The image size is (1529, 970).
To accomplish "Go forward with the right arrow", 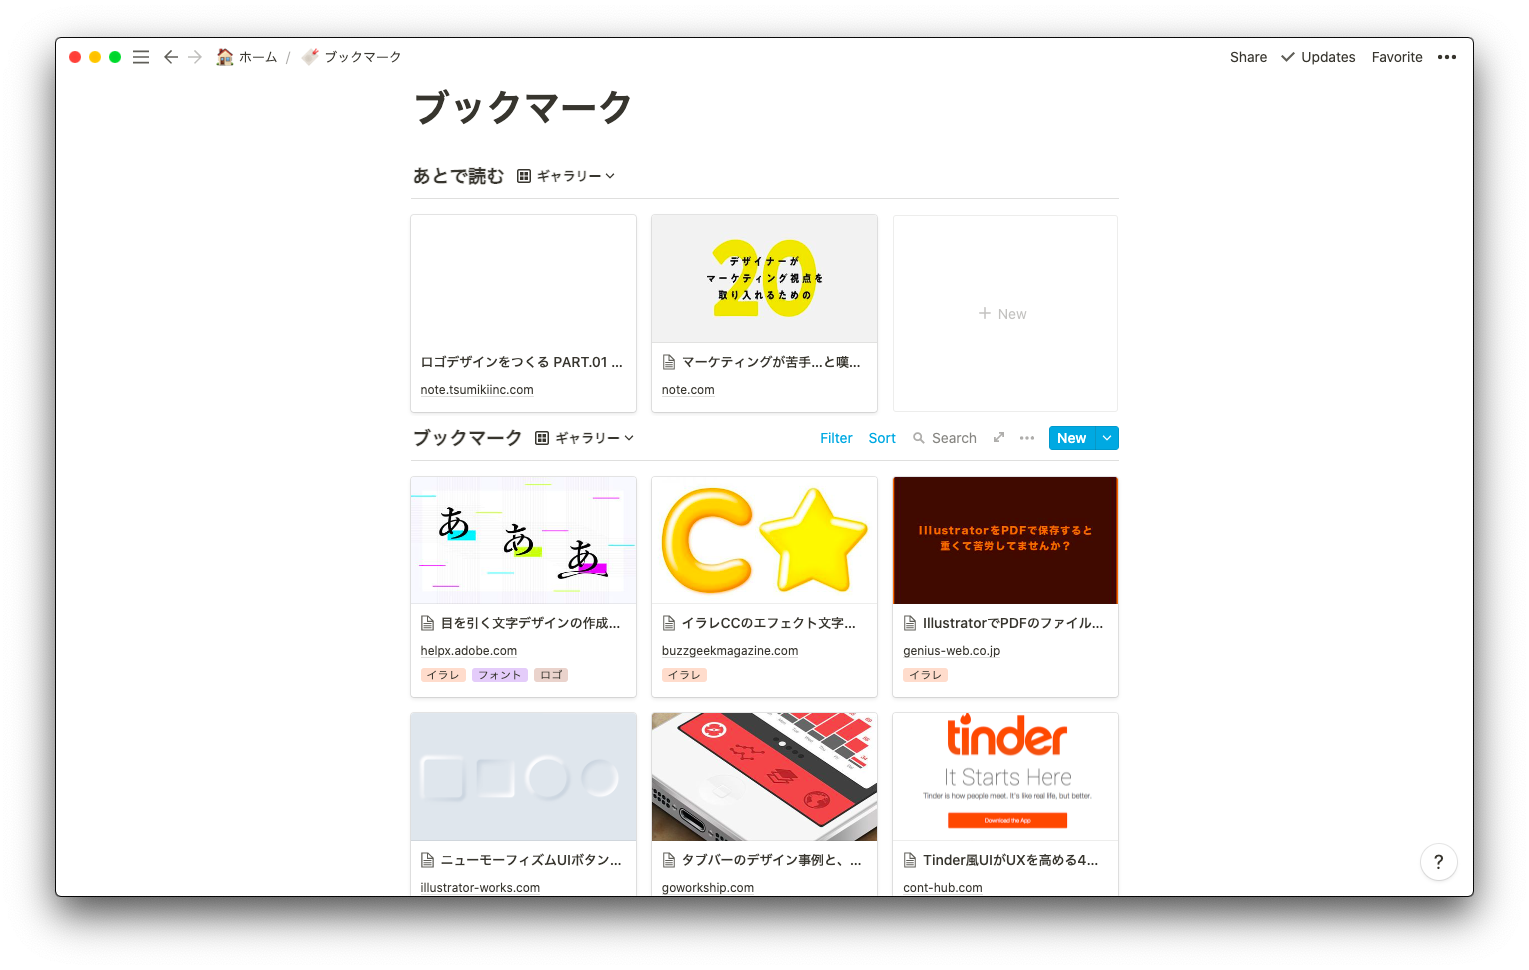I will pyautogui.click(x=195, y=57).
